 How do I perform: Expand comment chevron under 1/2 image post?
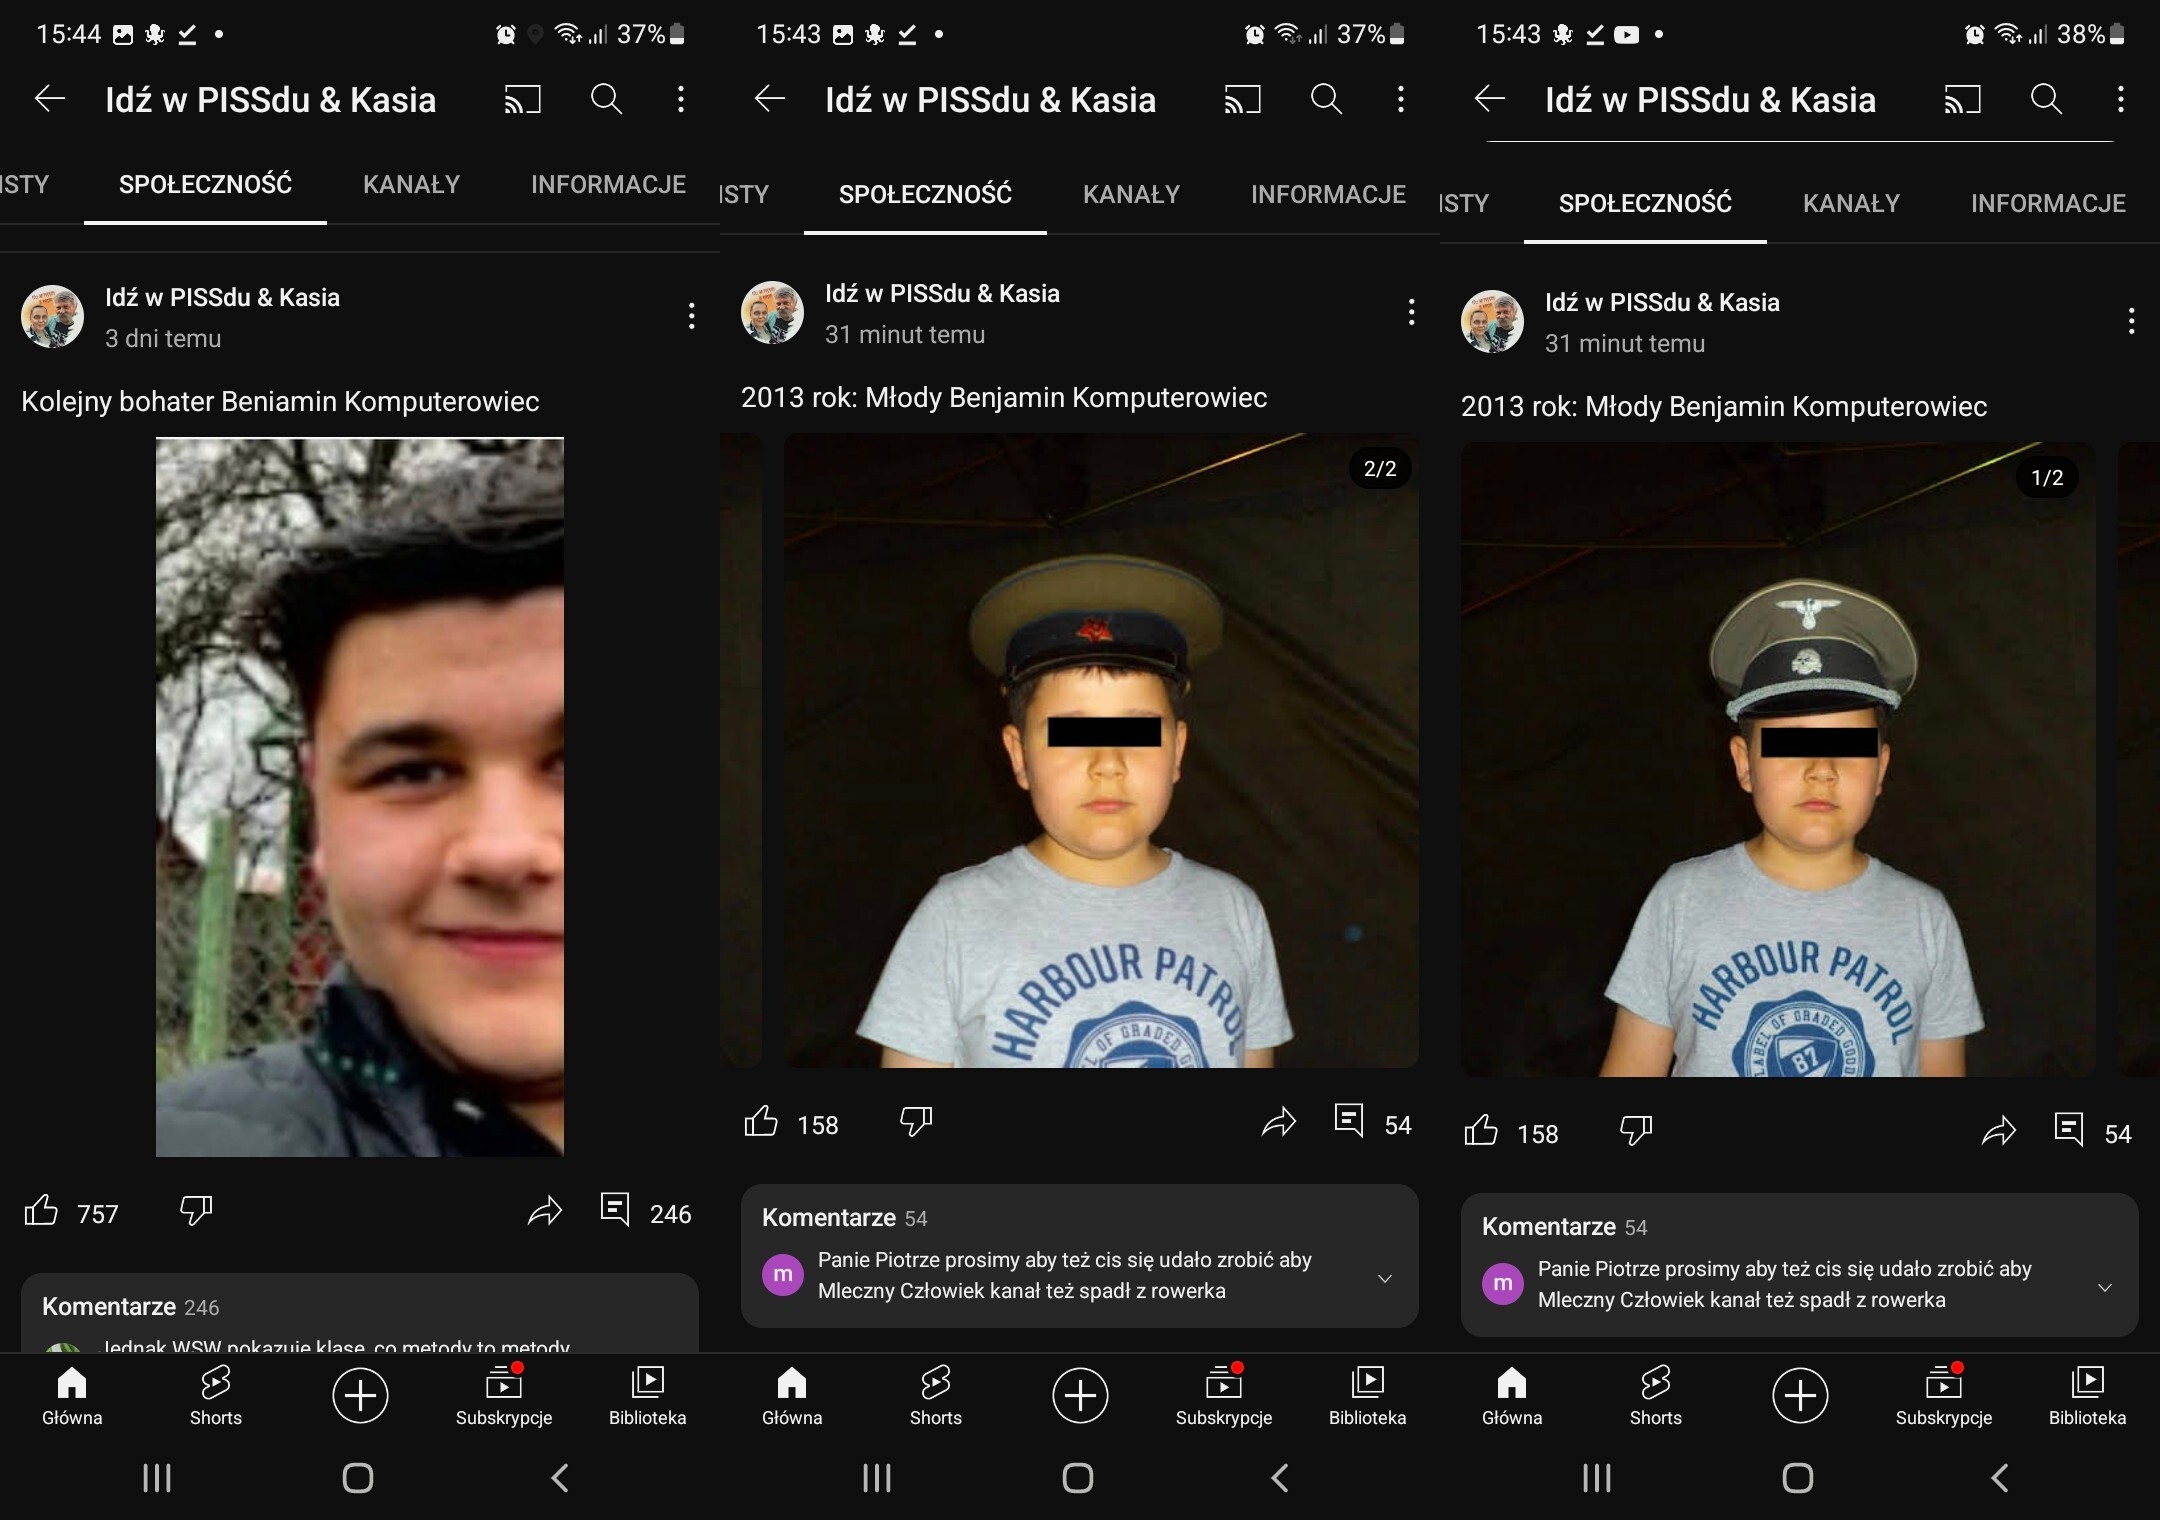click(2105, 1287)
